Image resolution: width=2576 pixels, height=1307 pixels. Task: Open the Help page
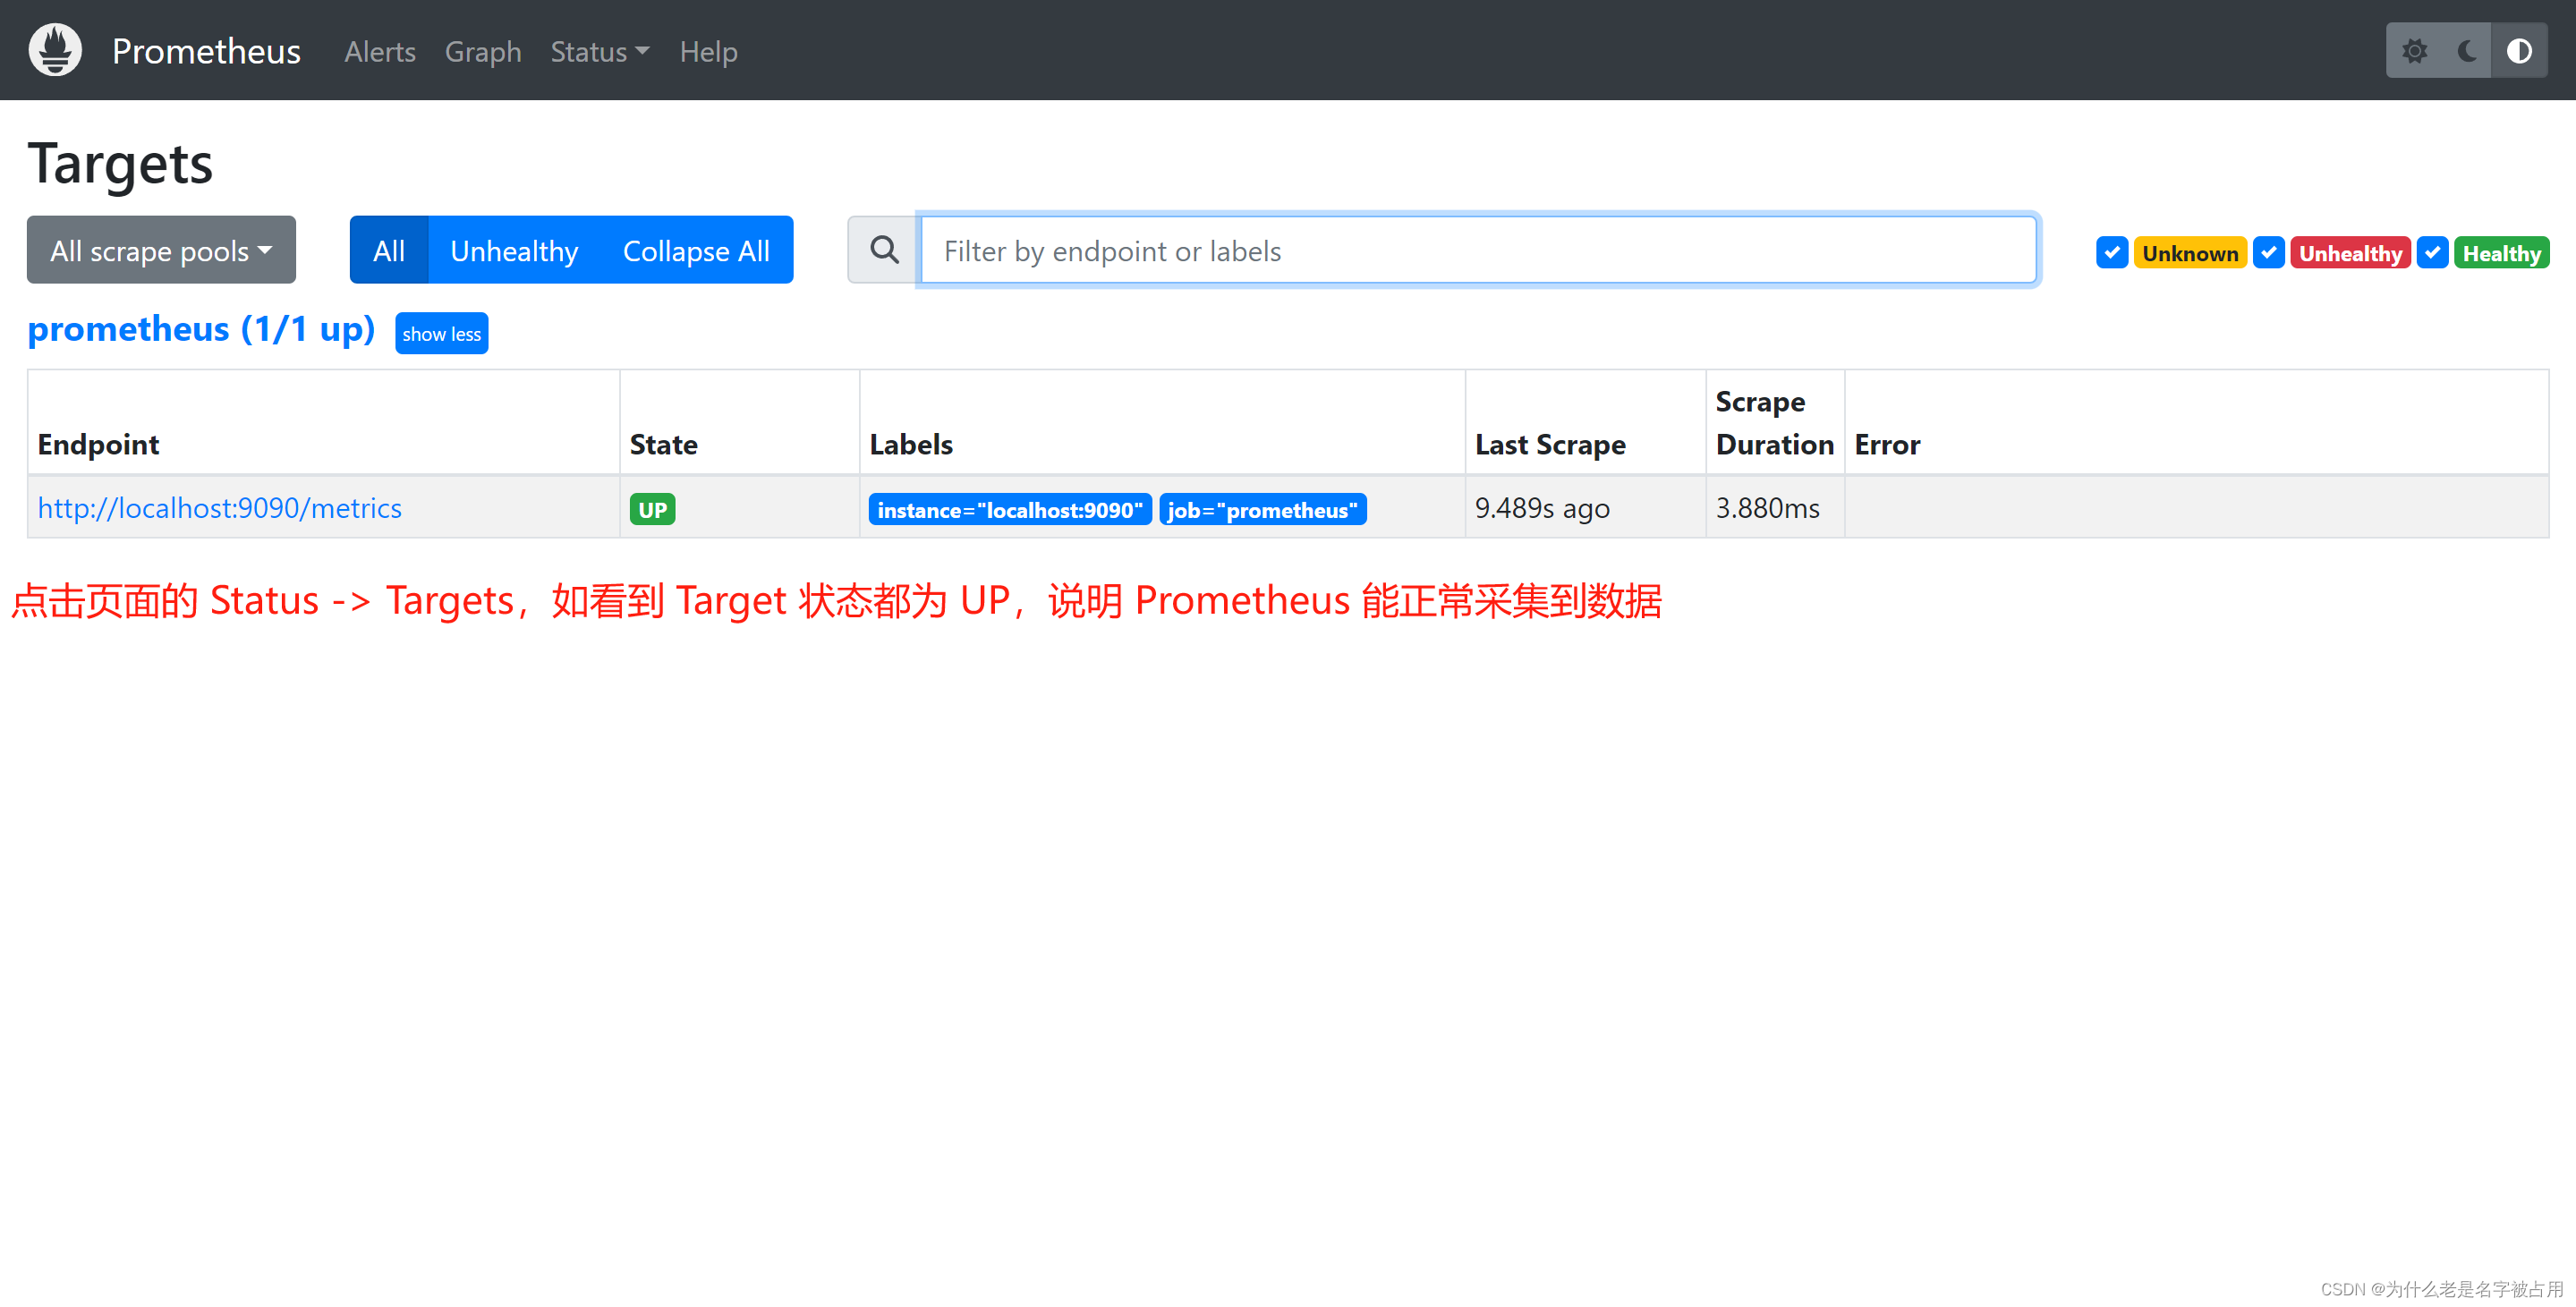pos(708,52)
